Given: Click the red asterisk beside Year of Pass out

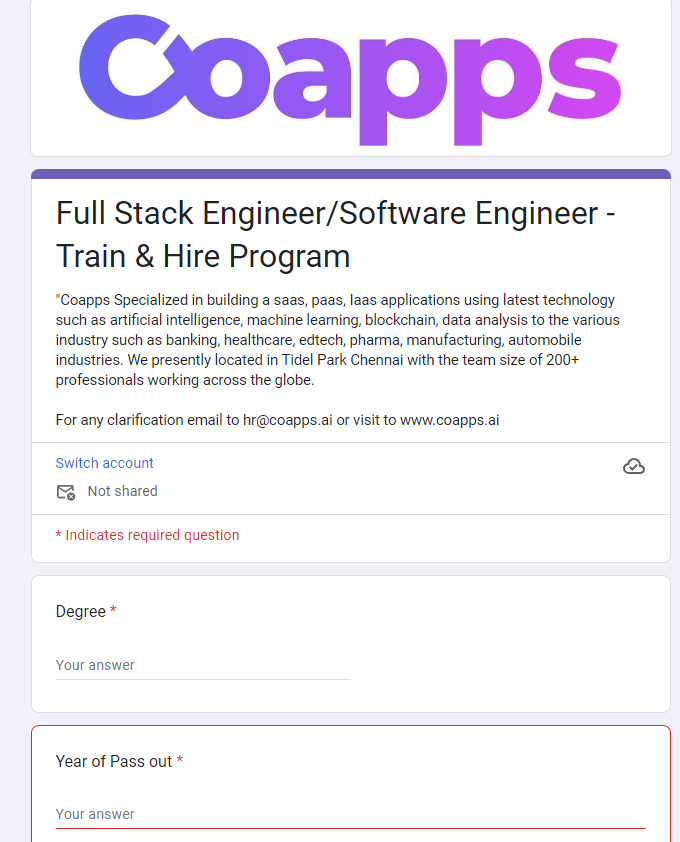Looking at the screenshot, I should tap(180, 760).
